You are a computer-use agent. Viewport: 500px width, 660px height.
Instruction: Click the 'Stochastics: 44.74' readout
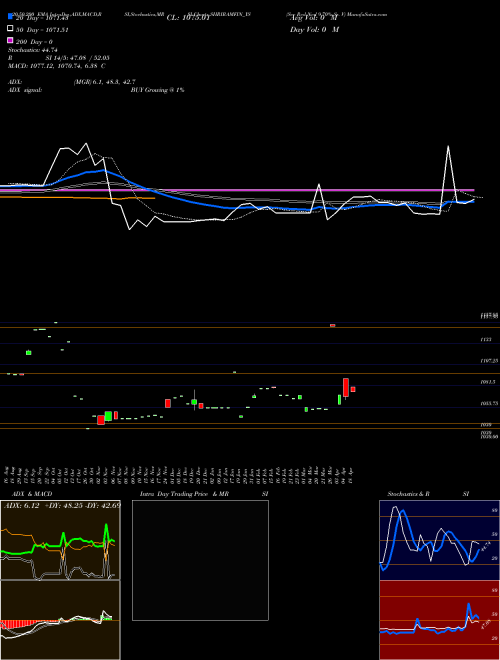coord(33,50)
